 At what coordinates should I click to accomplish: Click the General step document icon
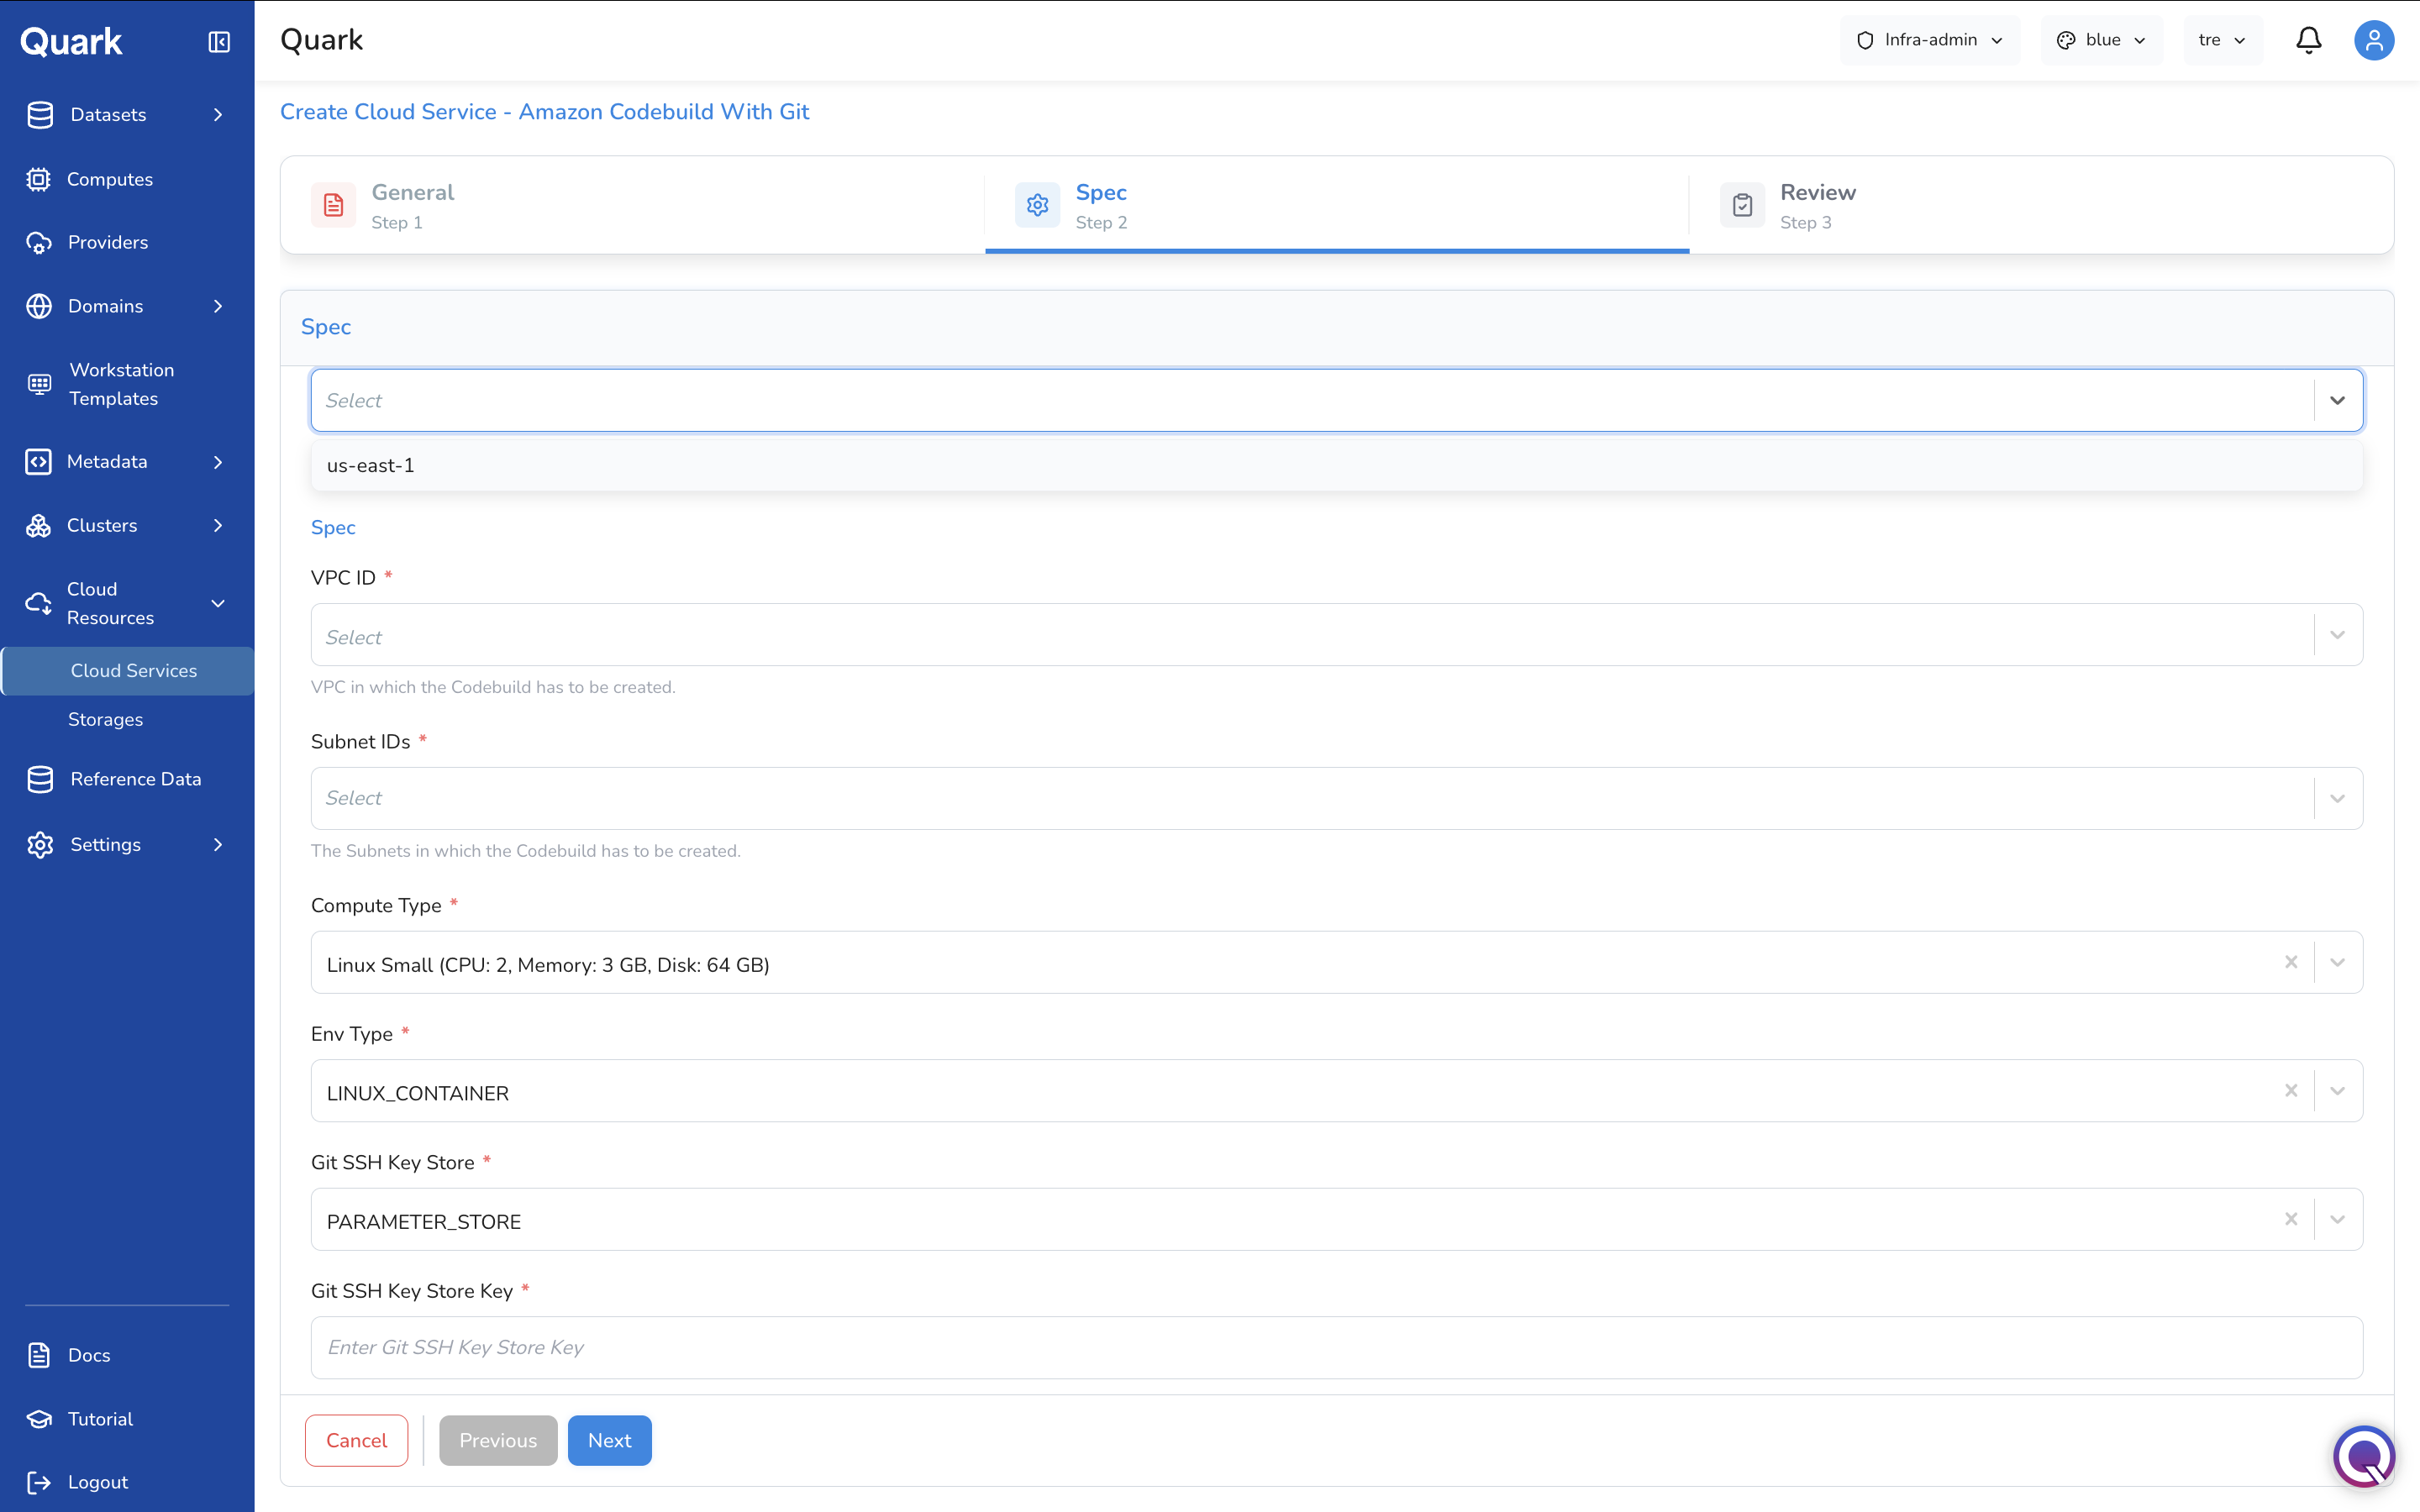pyautogui.click(x=334, y=205)
